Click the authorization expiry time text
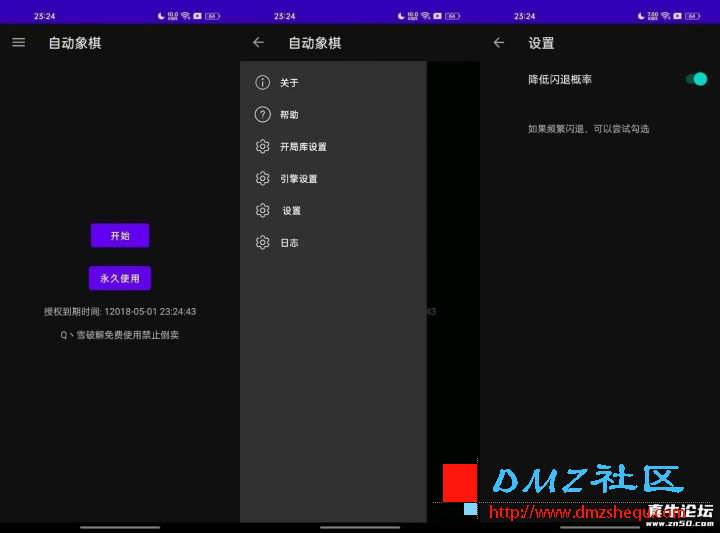The height and width of the screenshot is (533, 720). tap(120, 312)
